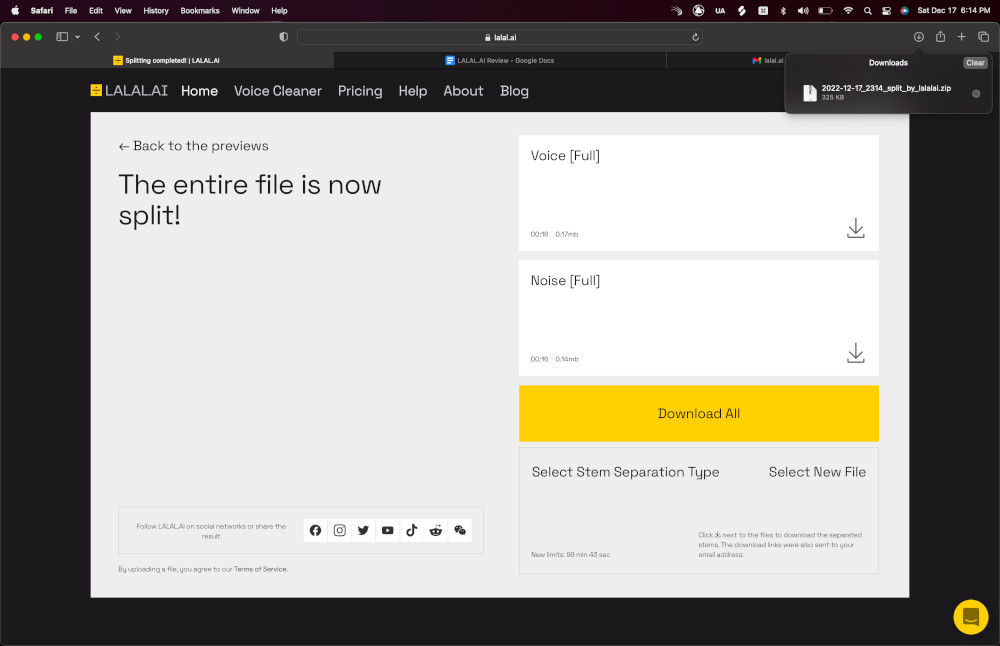The height and width of the screenshot is (646, 1000).
Task: Open Wi-Fi status menu
Action: point(848,11)
